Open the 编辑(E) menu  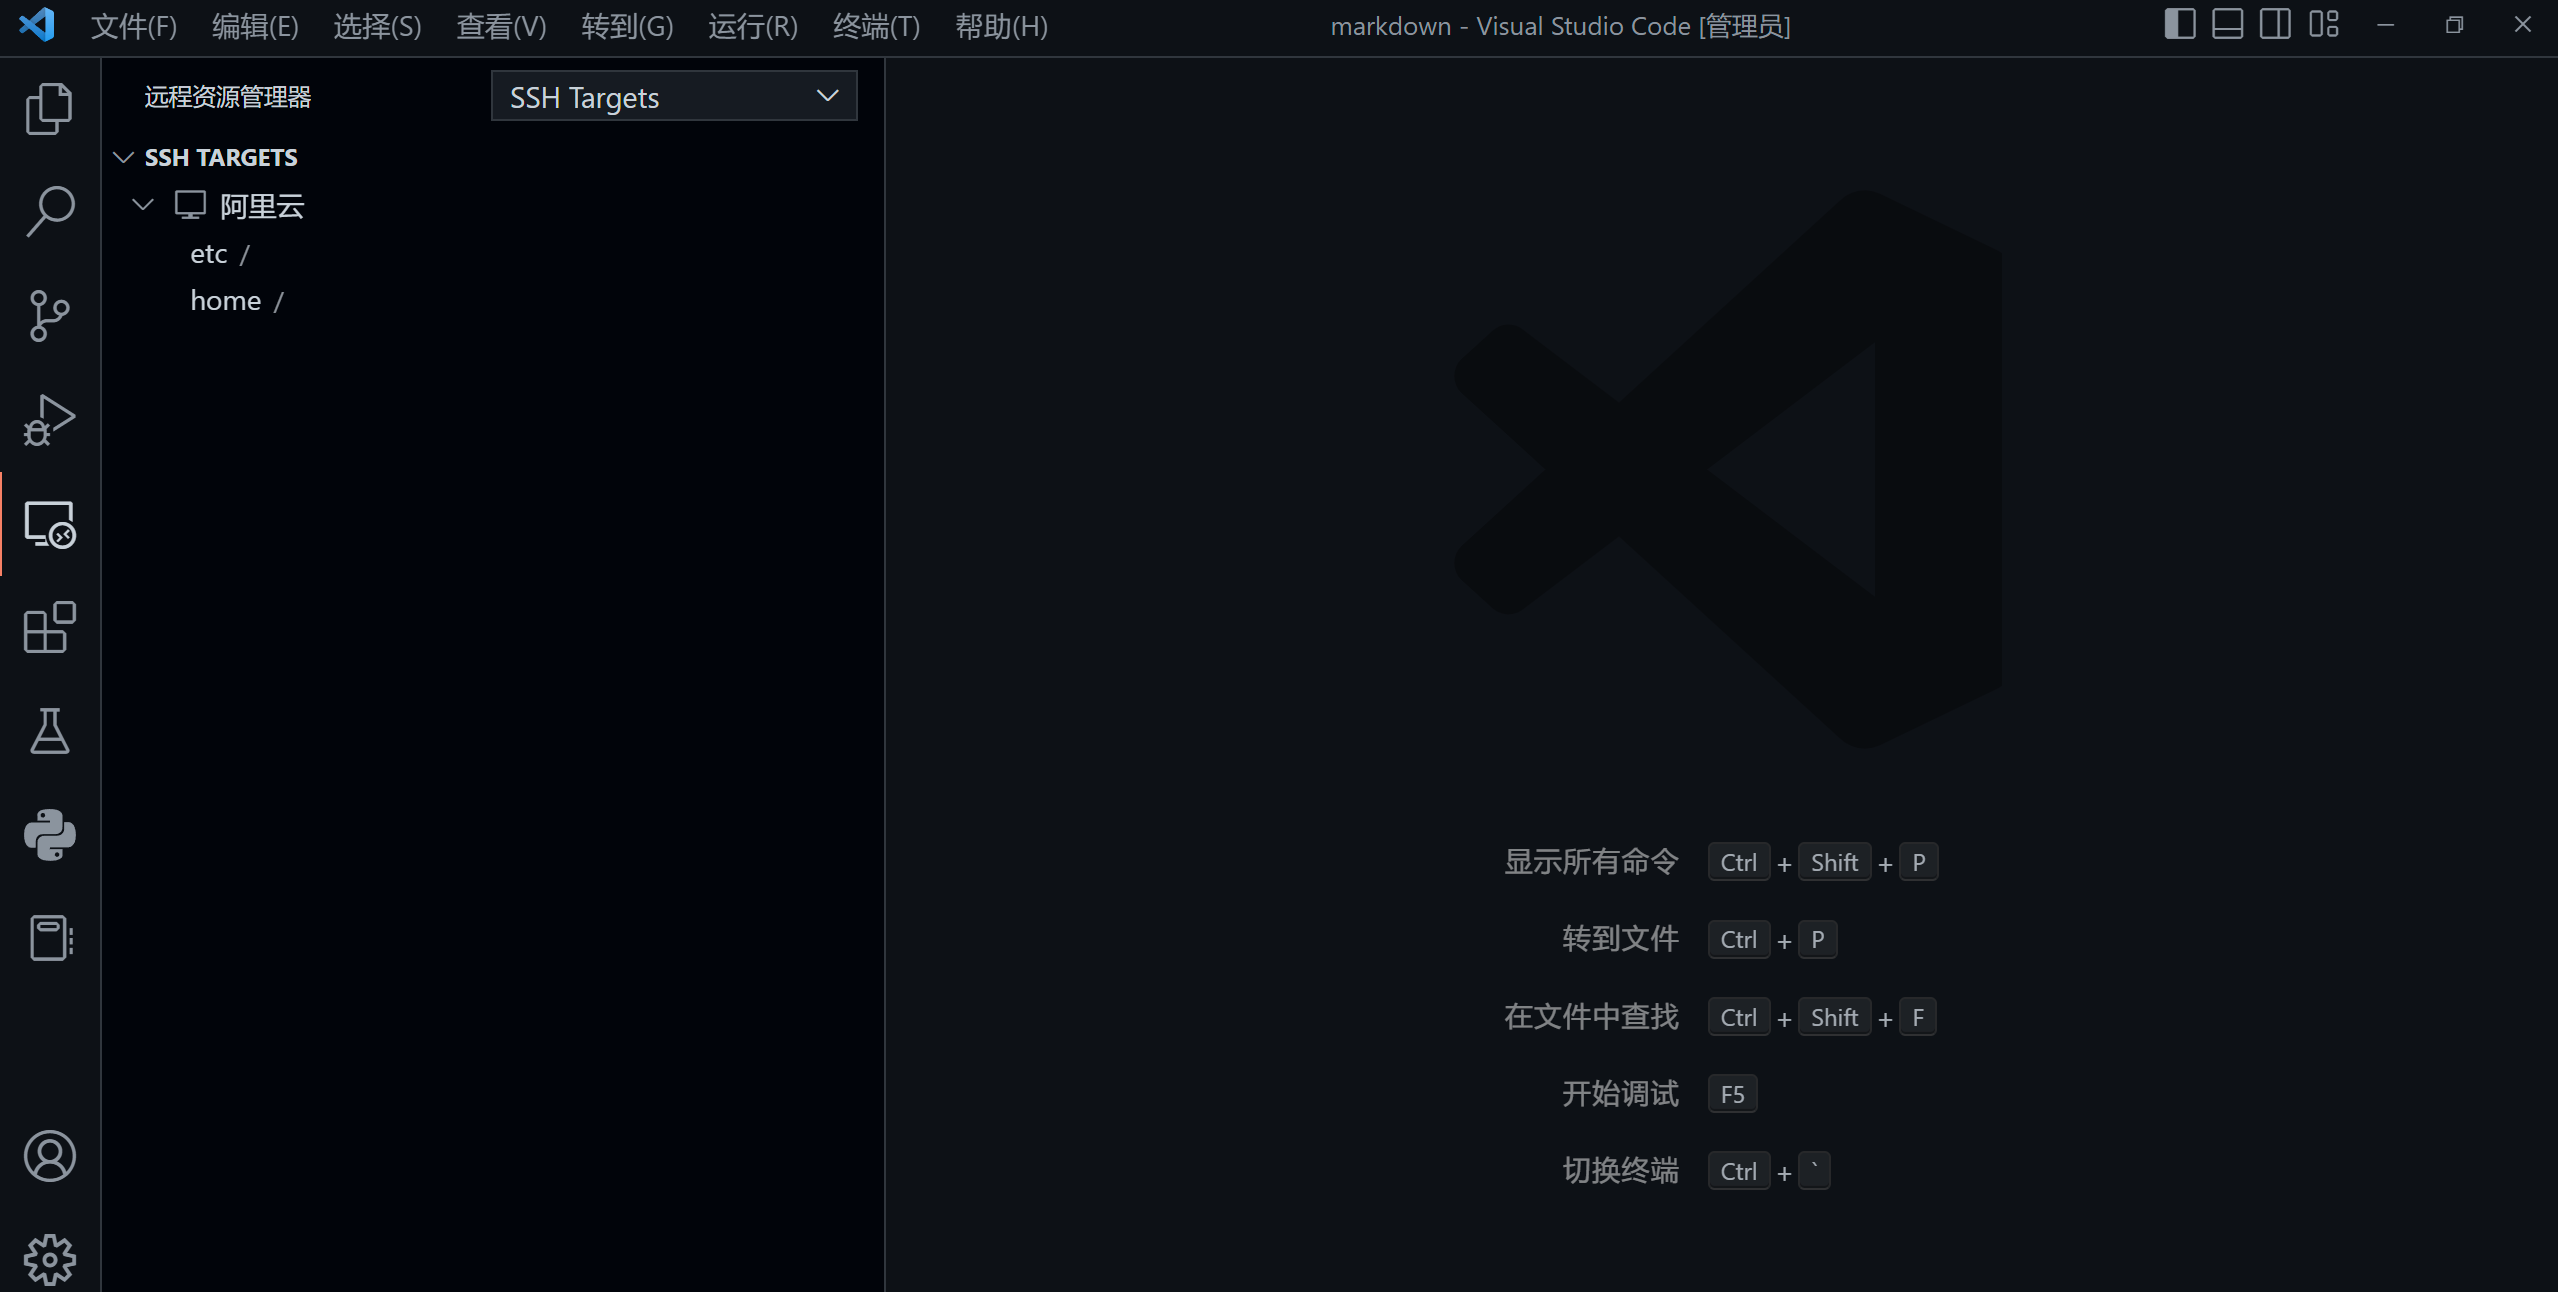click(x=255, y=26)
